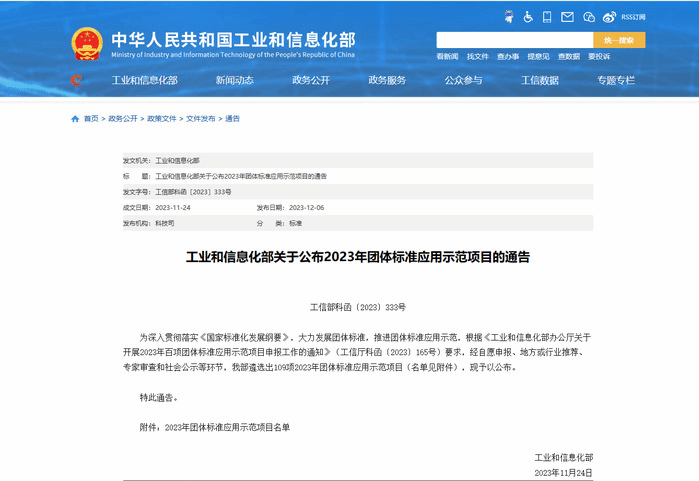
Task: Open the RSS订阅 link
Action: (x=634, y=17)
